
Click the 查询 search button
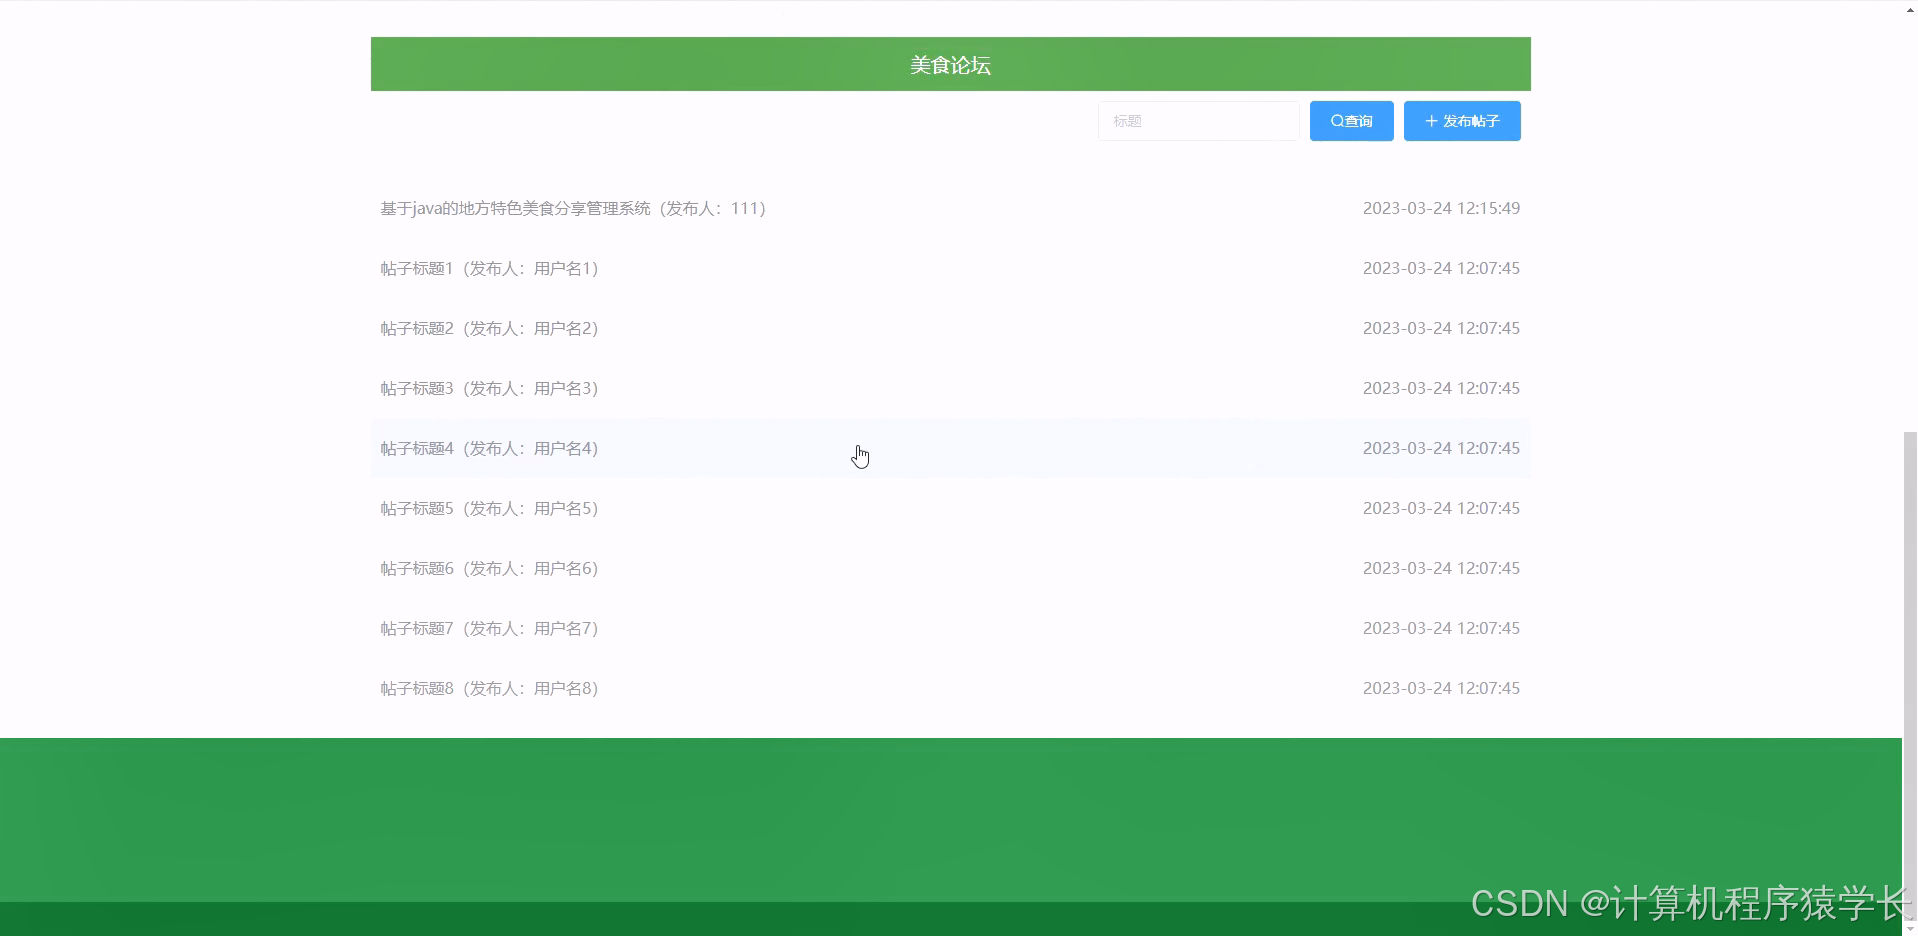[1351, 120]
